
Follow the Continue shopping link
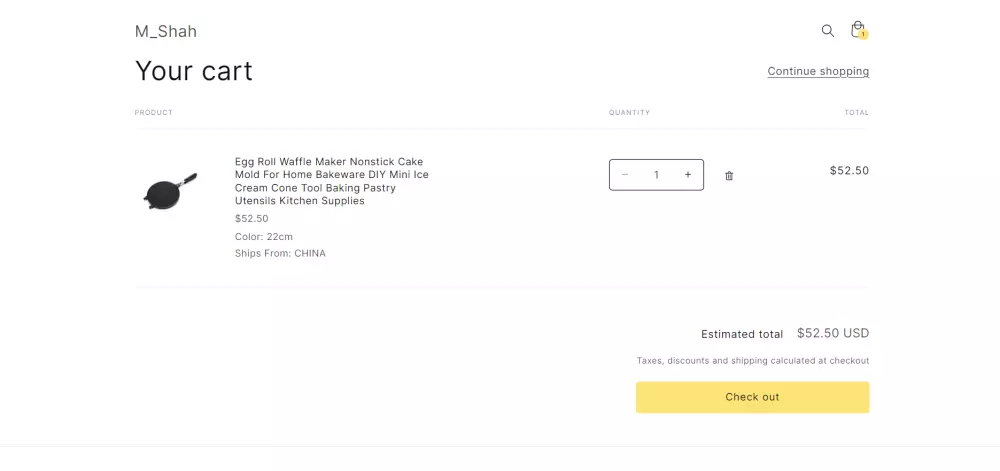(818, 71)
